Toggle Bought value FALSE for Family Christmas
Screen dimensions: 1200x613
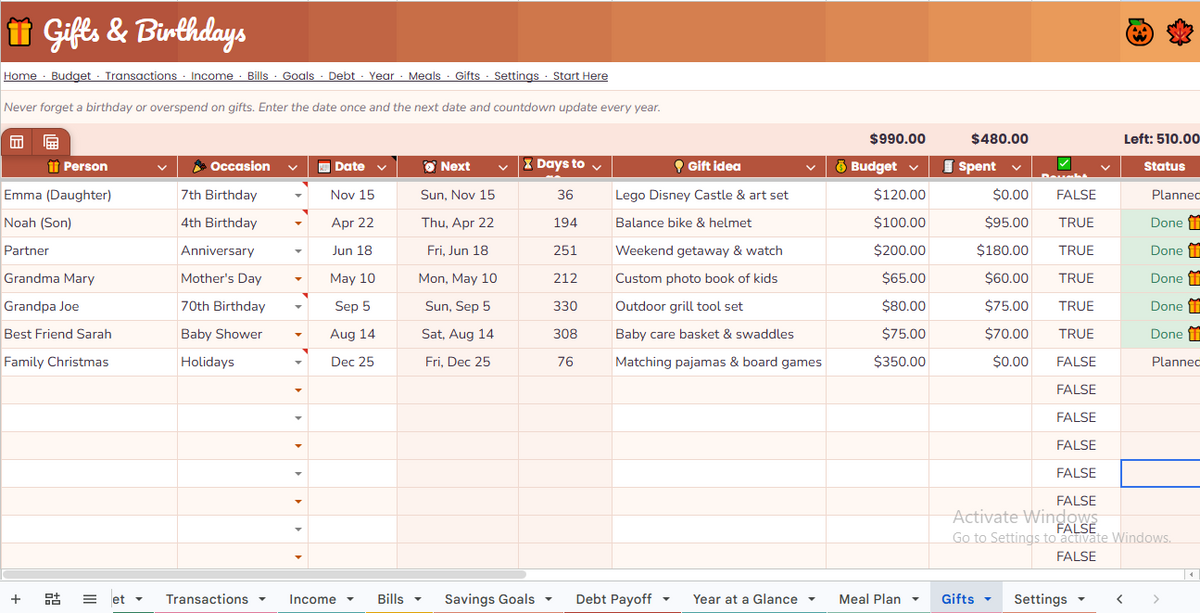click(x=1076, y=362)
